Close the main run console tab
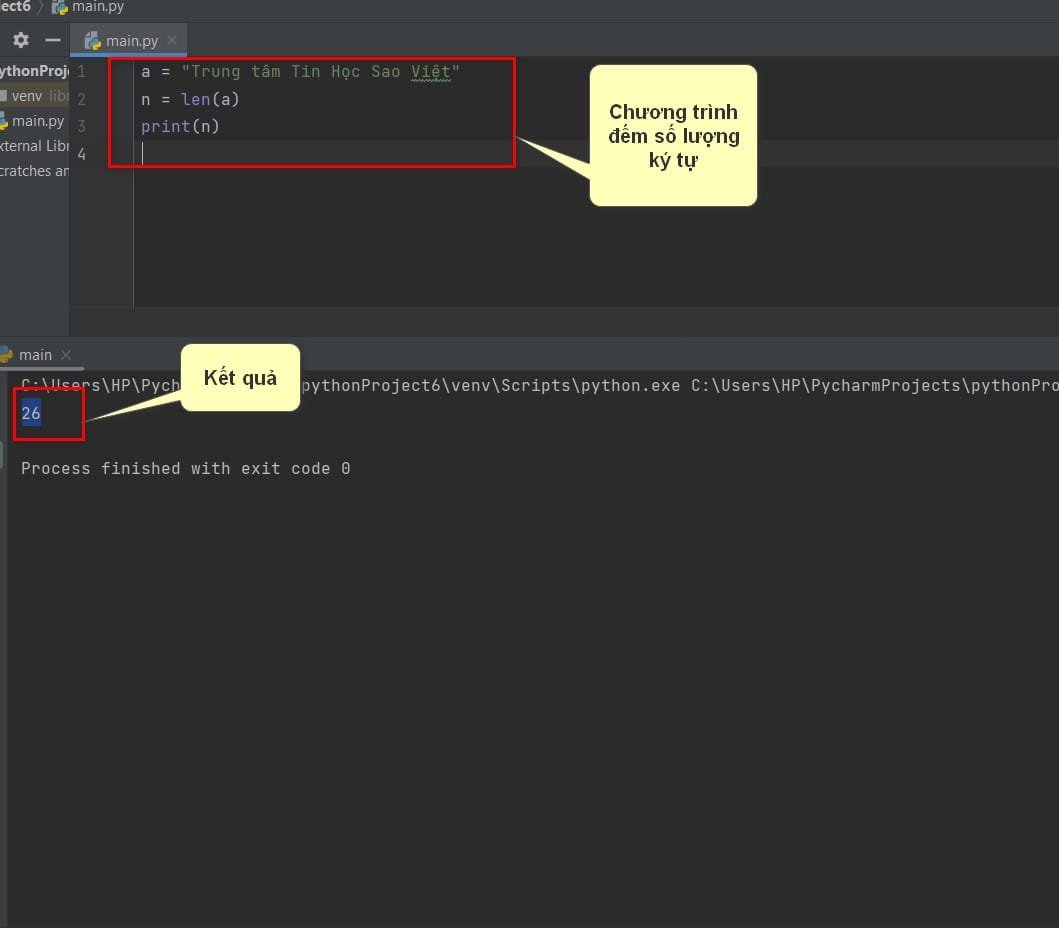The height and width of the screenshot is (928, 1059). coord(66,355)
